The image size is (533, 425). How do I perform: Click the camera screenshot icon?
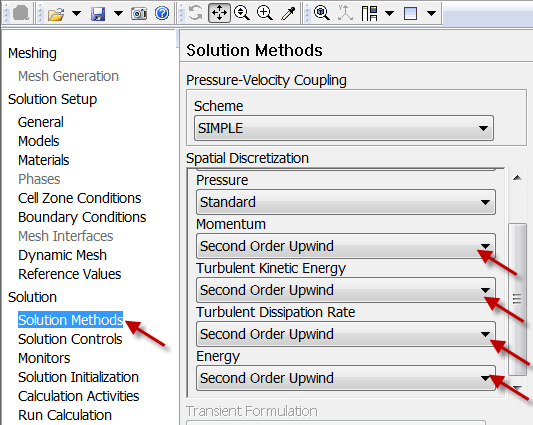pyautogui.click(x=139, y=14)
